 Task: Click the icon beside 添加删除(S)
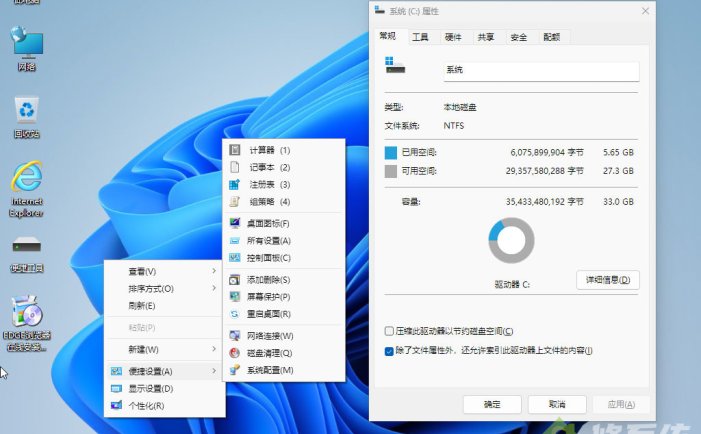click(x=235, y=279)
